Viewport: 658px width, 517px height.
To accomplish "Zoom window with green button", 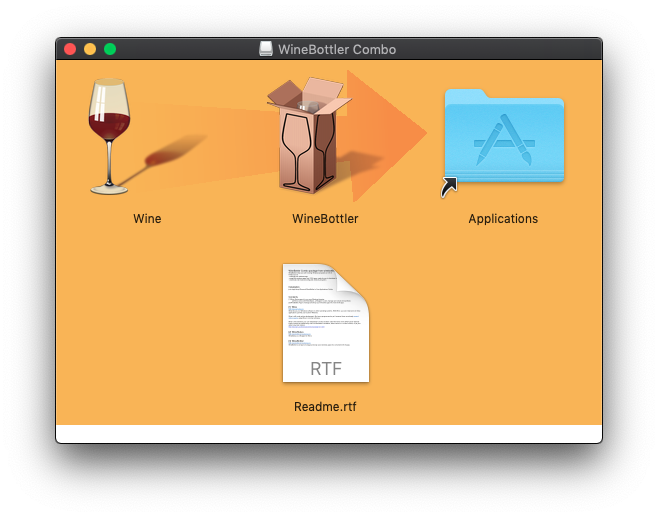I will tap(110, 49).
